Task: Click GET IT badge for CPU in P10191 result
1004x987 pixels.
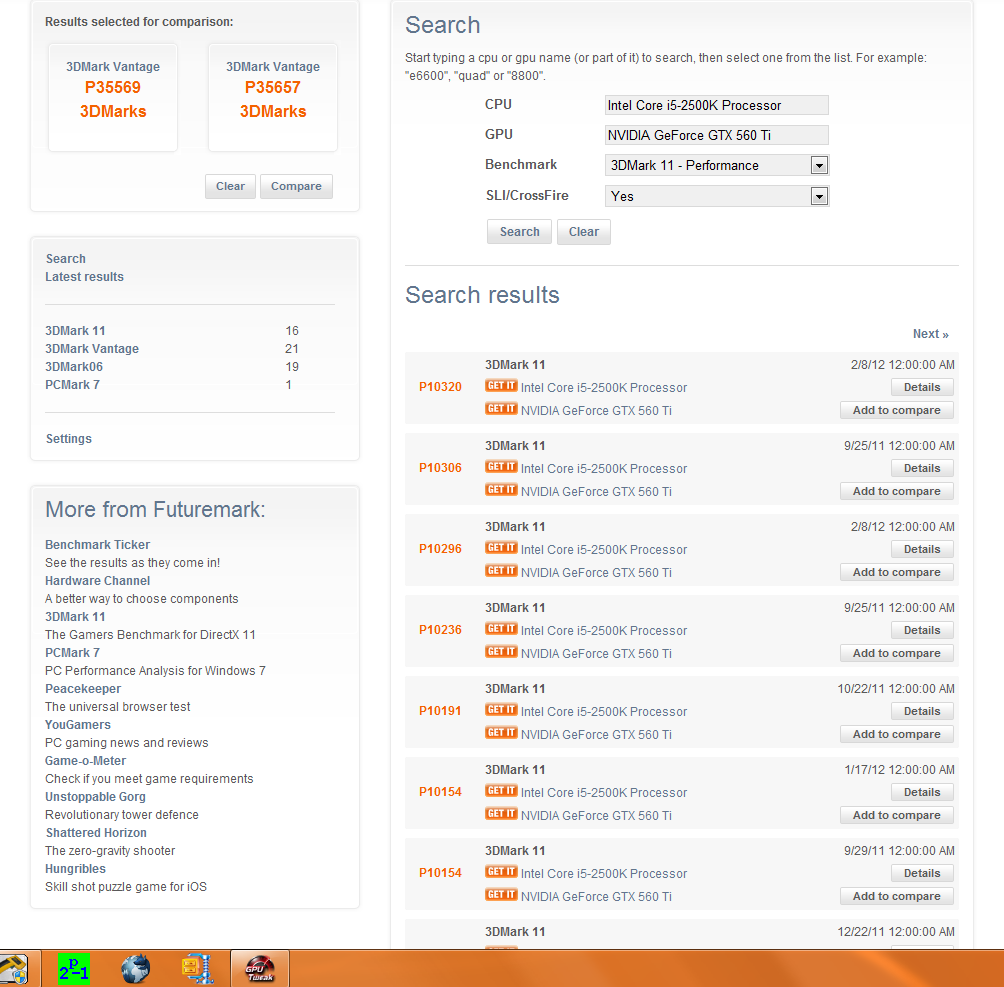Action: pos(501,710)
